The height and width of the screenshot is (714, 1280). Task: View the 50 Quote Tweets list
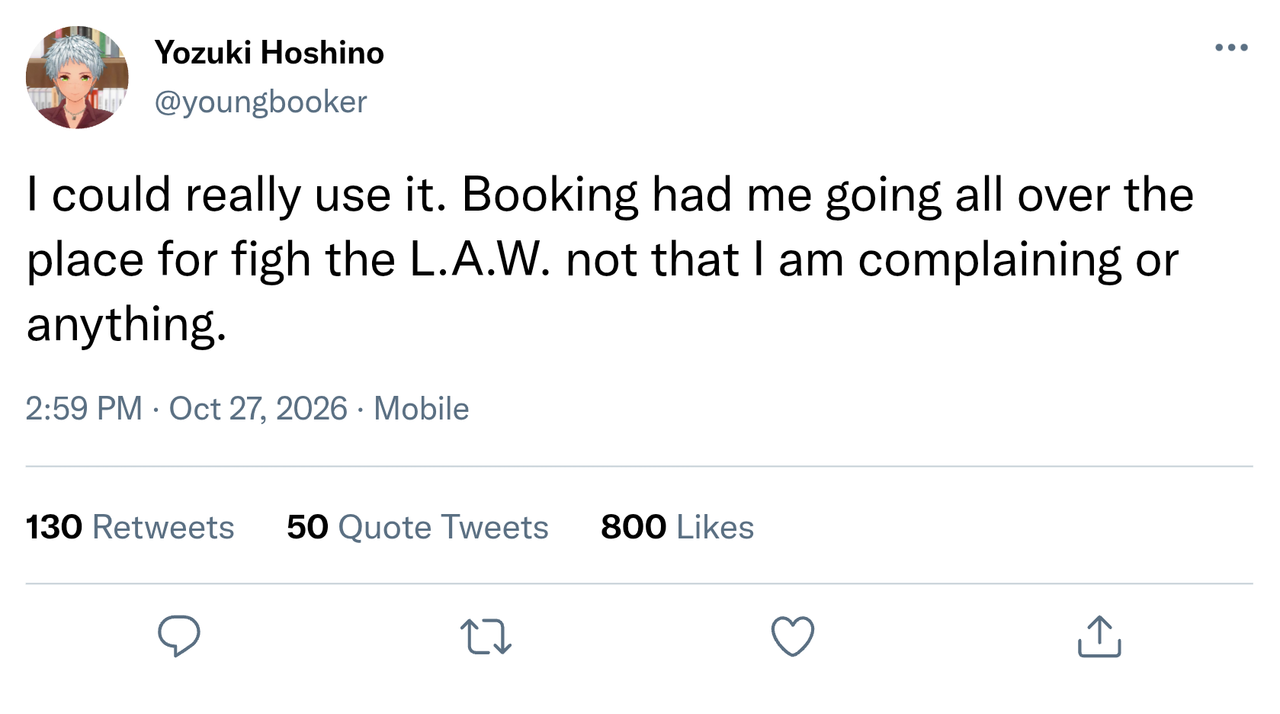point(418,527)
